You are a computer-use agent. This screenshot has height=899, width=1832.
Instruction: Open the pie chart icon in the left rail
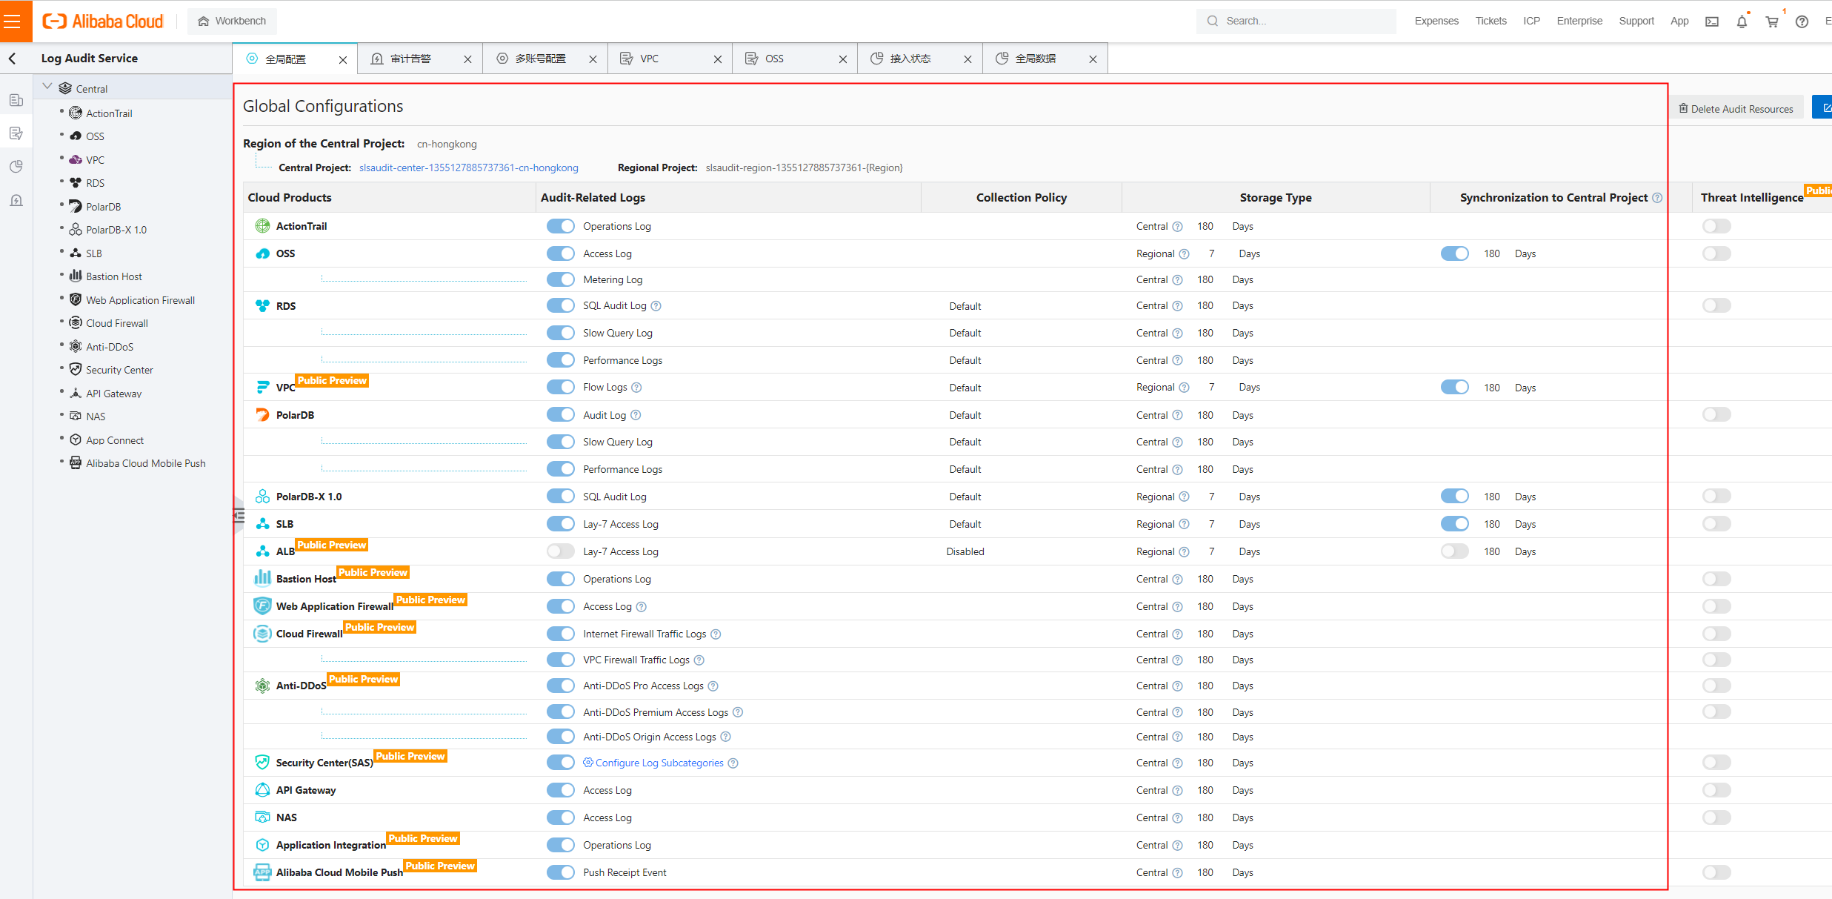click(16, 166)
